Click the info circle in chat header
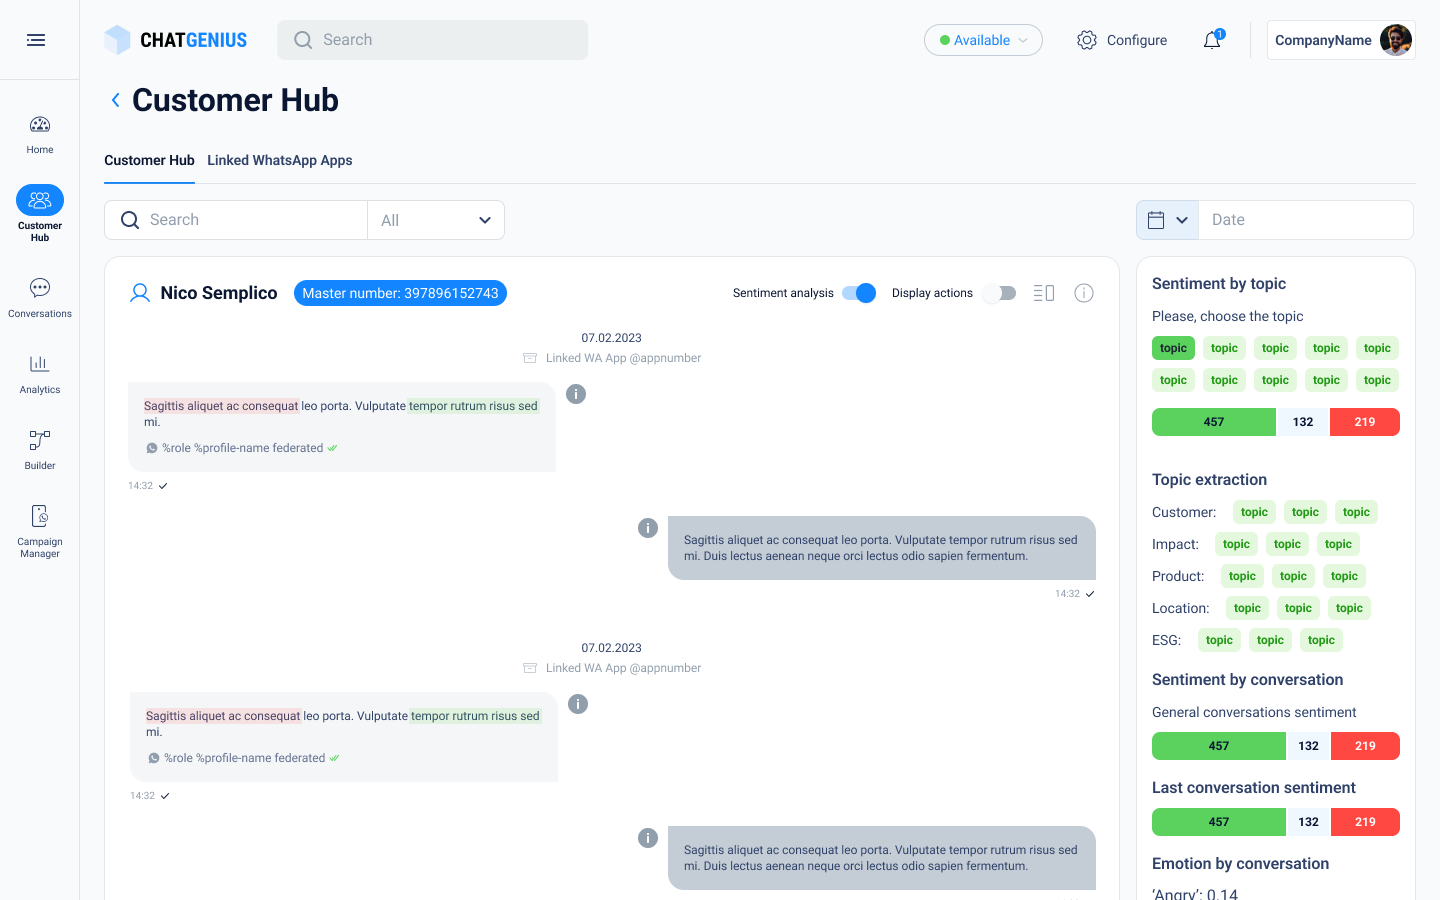The height and width of the screenshot is (900, 1440). [1084, 293]
